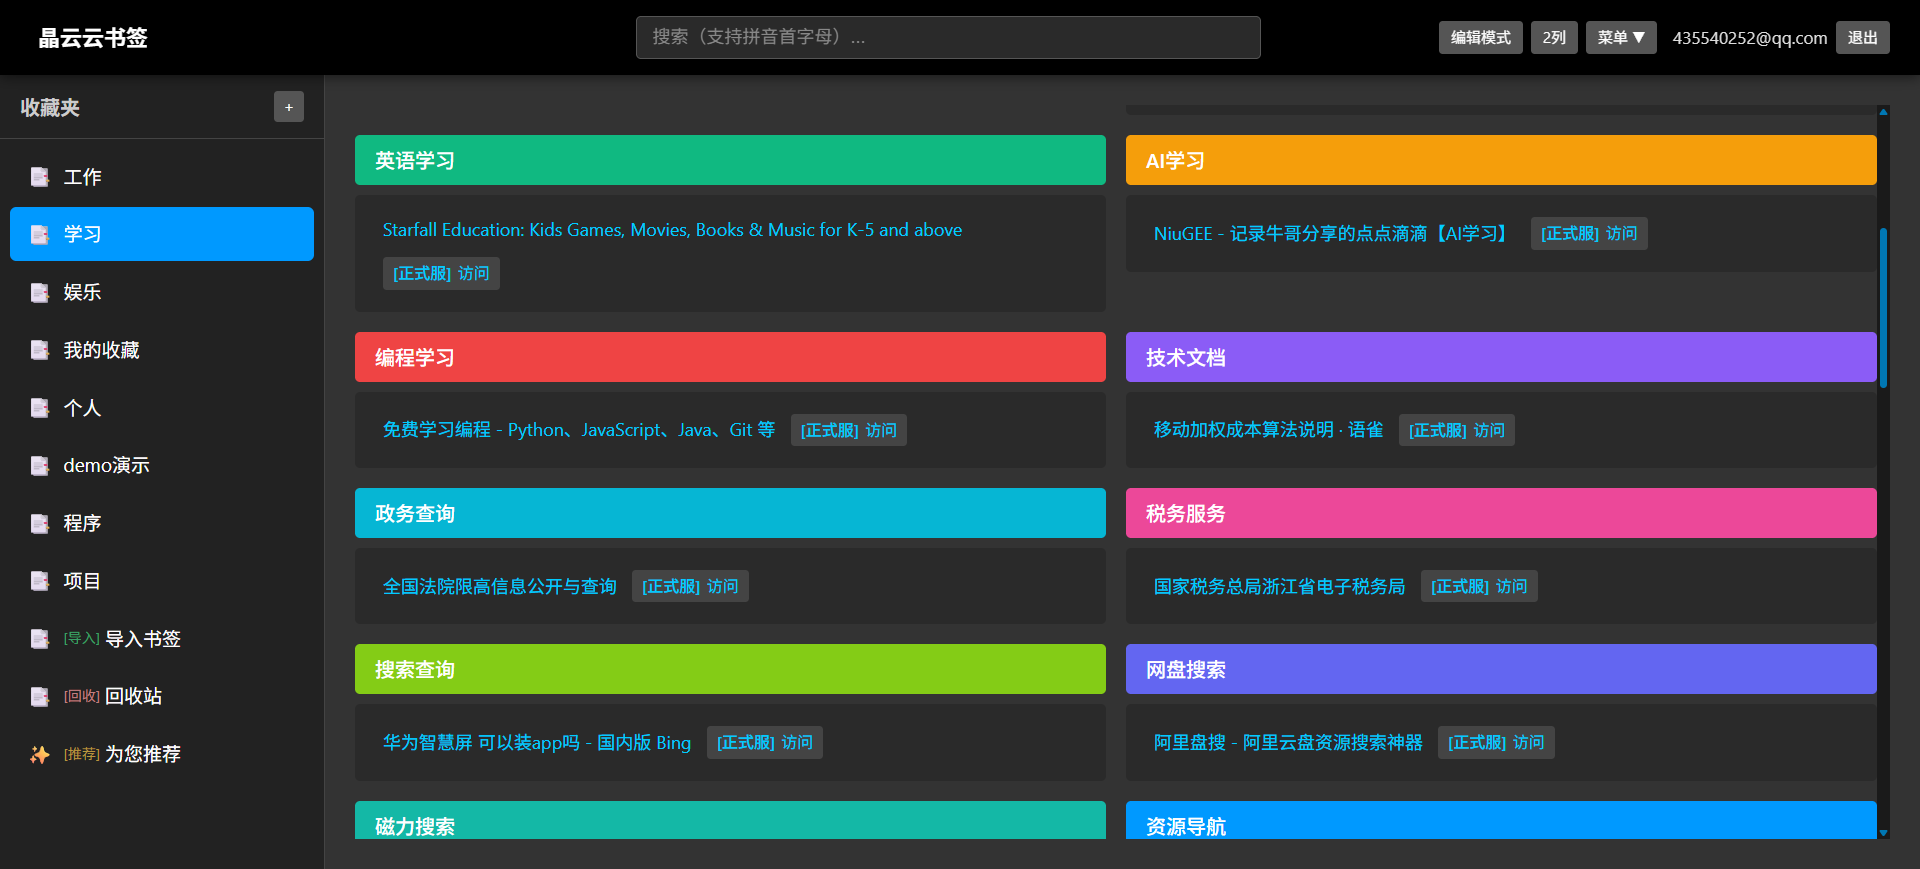Open the demo演示 folder
Screen dimensions: 1920x869
click(x=162, y=465)
